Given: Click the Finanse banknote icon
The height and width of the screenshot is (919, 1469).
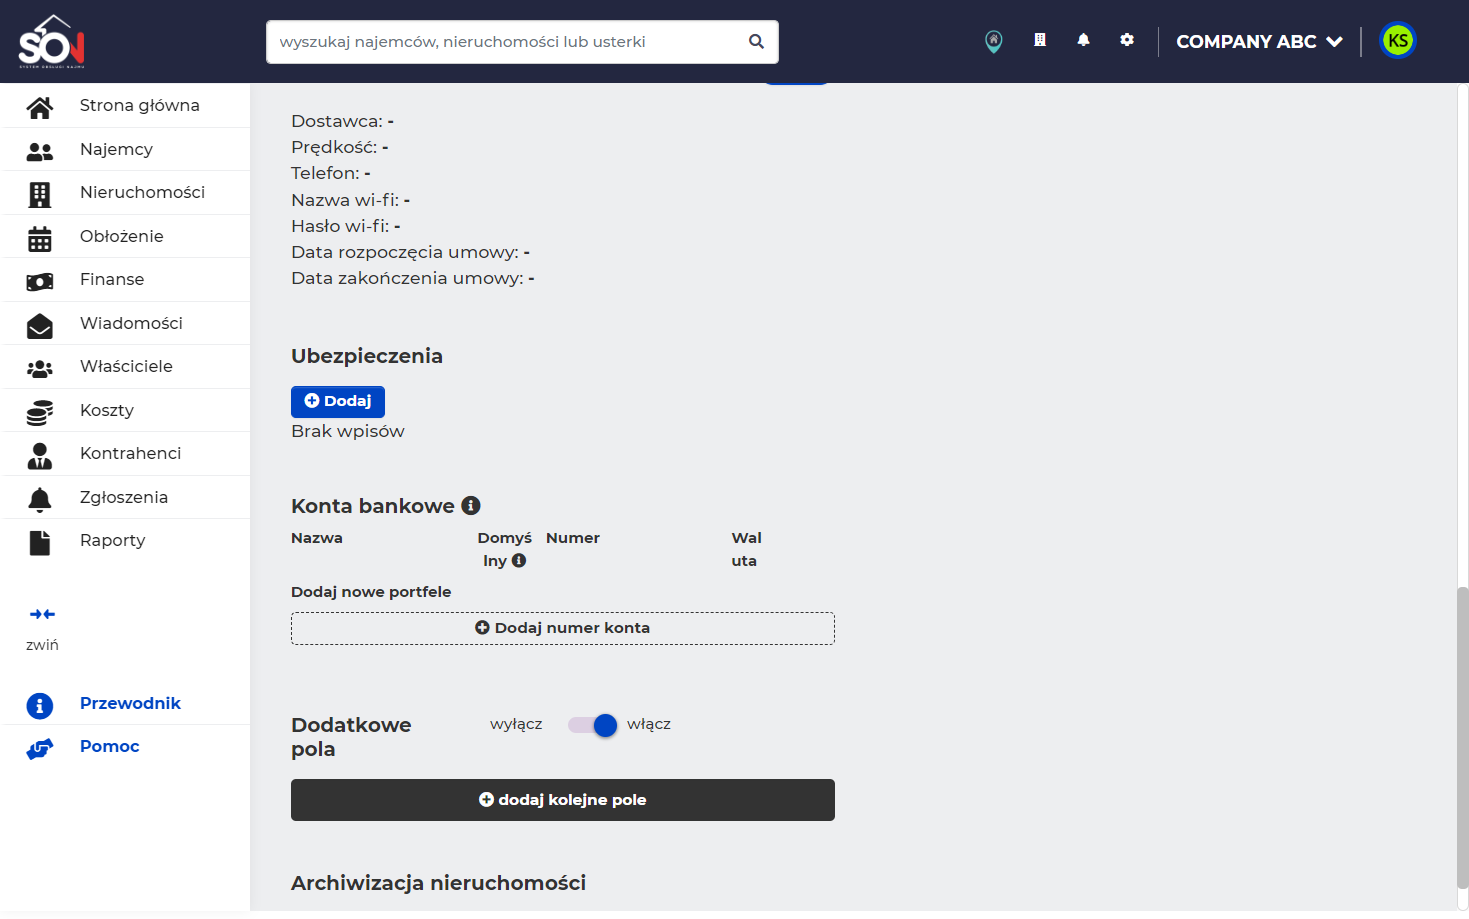Looking at the screenshot, I should tap(40, 282).
